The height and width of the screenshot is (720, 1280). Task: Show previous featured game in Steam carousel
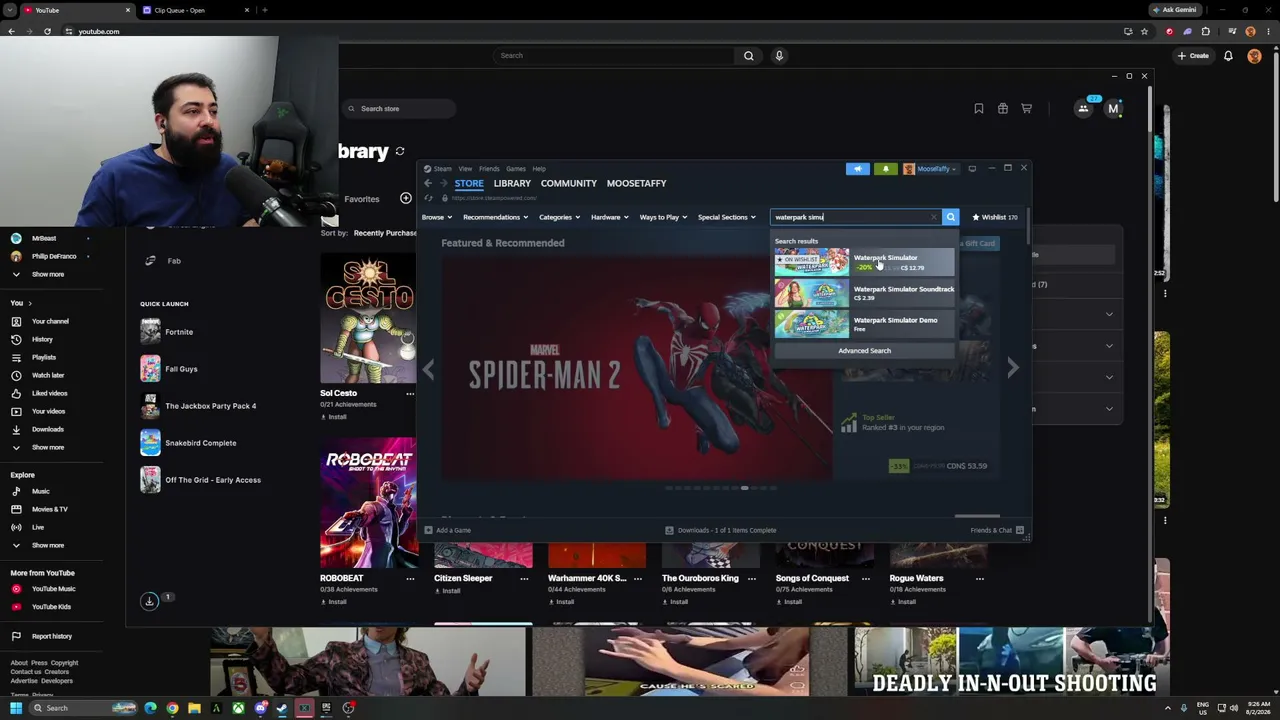[429, 369]
